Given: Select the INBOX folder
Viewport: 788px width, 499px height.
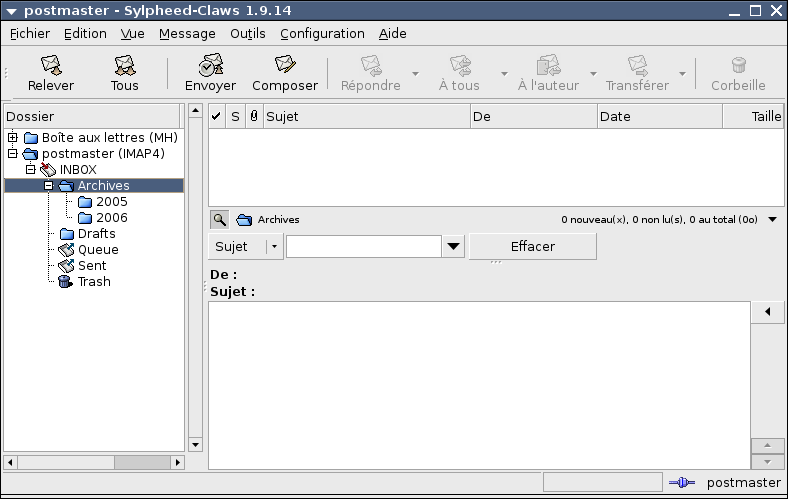Looking at the screenshot, I should point(78,170).
